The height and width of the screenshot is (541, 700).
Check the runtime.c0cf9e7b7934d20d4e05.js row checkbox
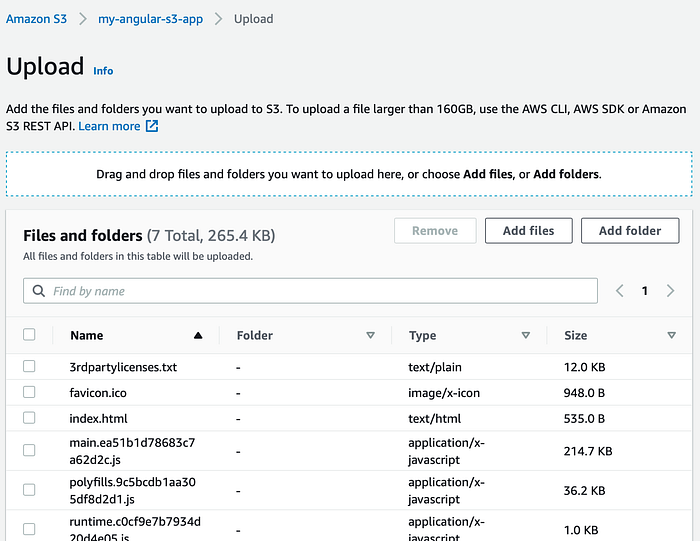coord(29,529)
